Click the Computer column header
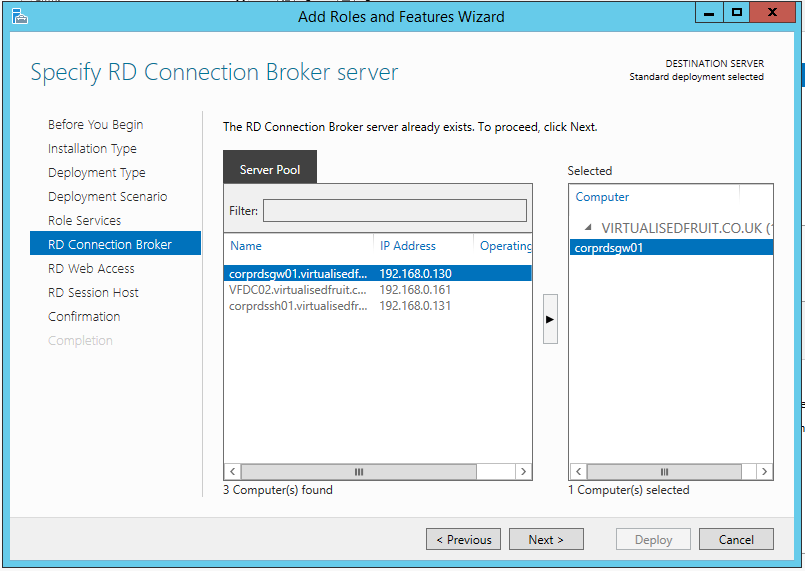 603,197
